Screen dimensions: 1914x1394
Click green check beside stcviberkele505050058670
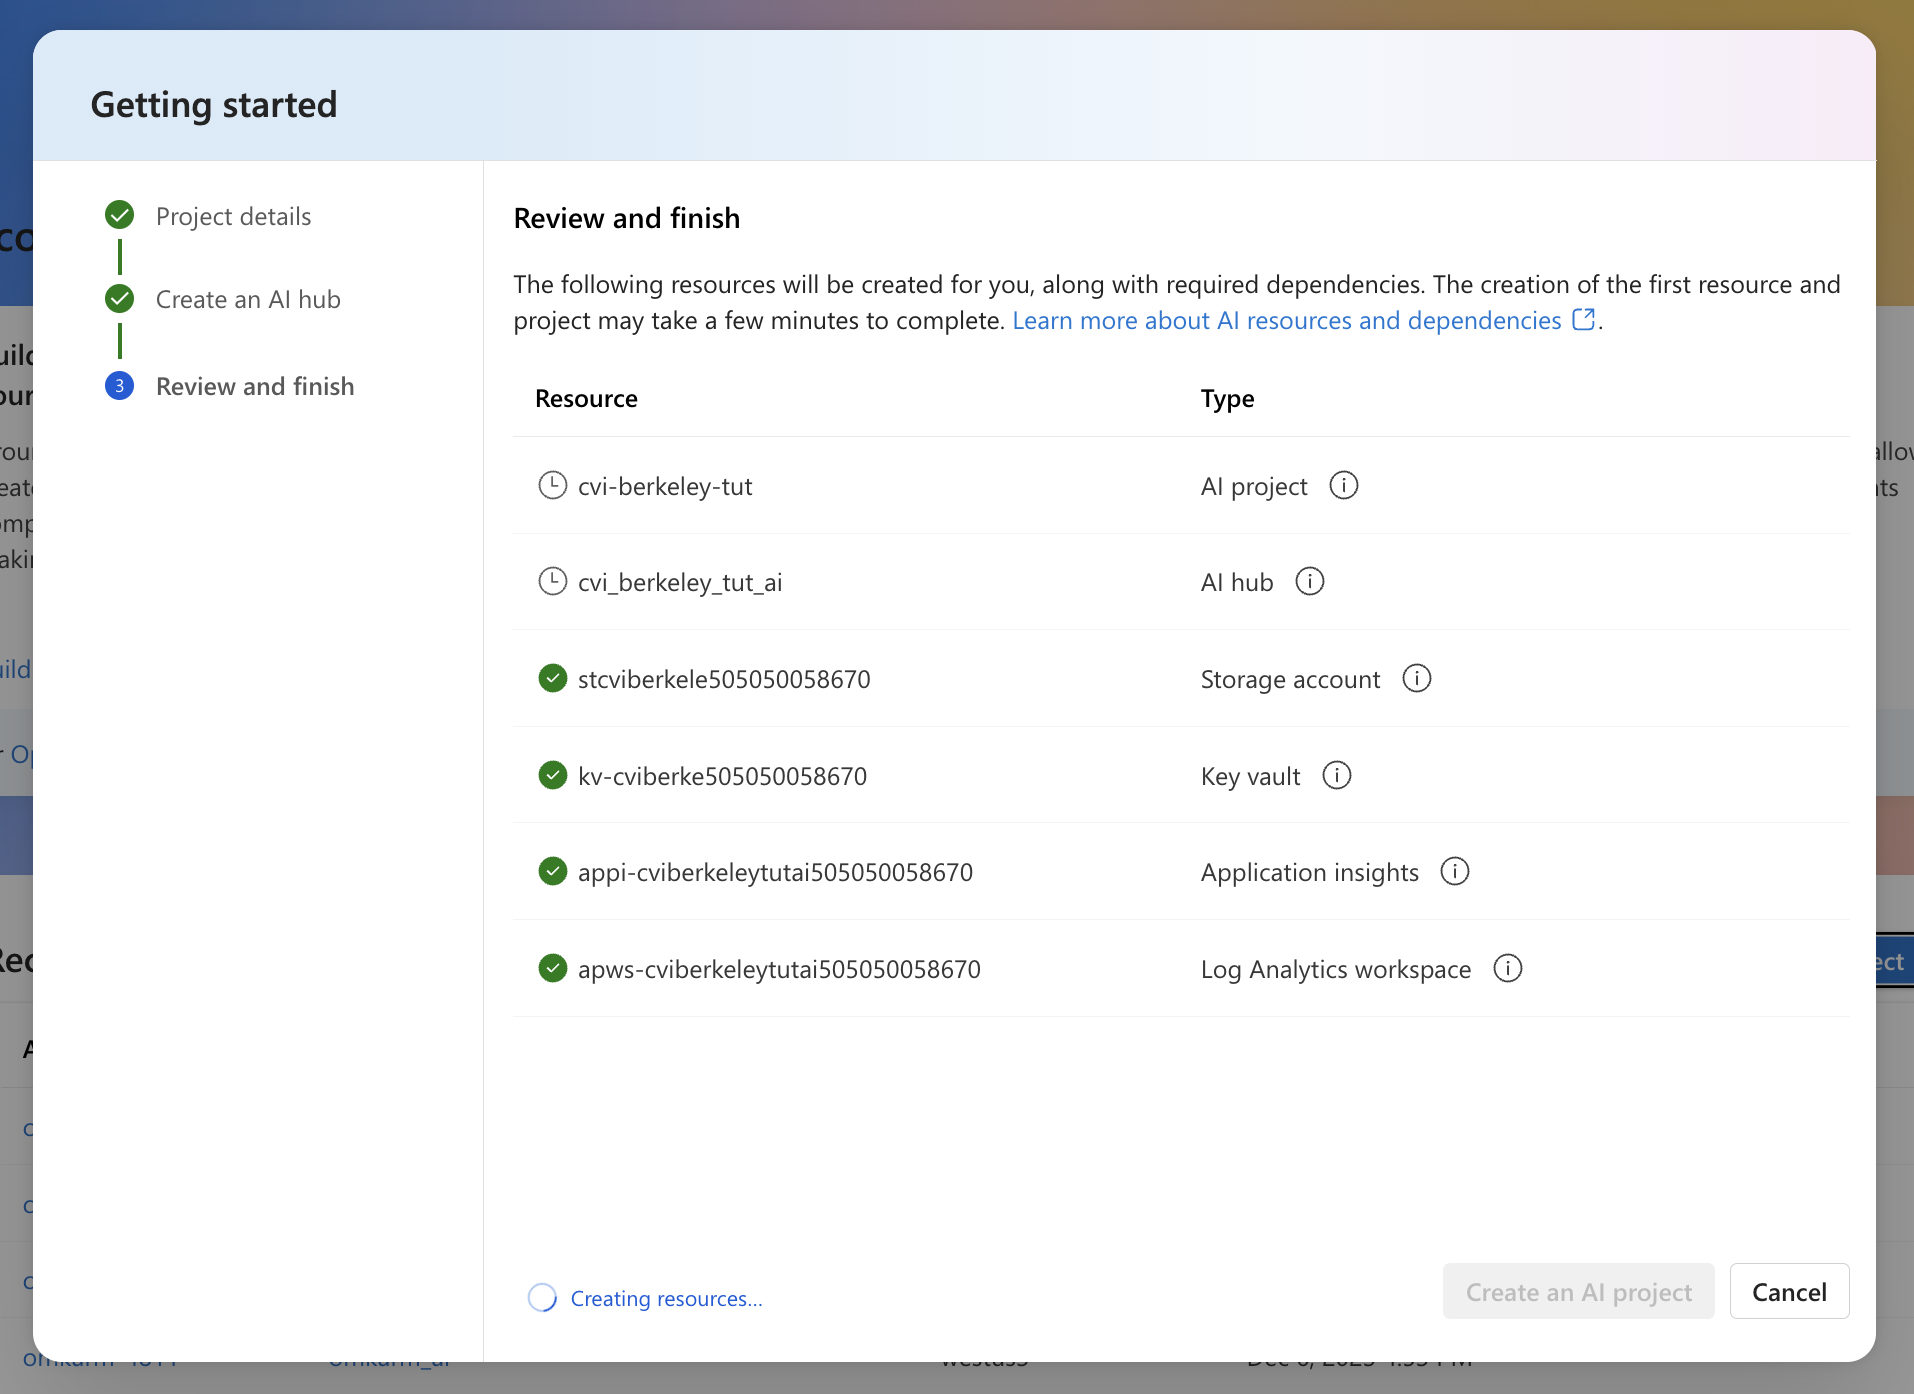click(x=552, y=678)
